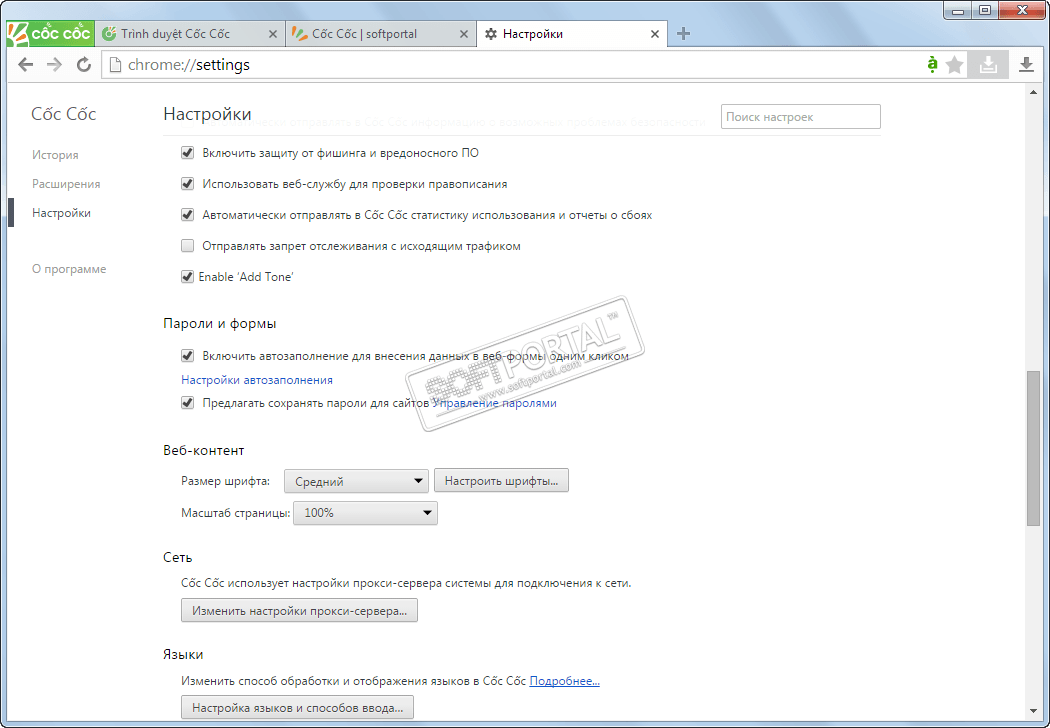Click Изменить настройки прокси-сервера button
The height and width of the screenshot is (728, 1050).
pos(299,610)
